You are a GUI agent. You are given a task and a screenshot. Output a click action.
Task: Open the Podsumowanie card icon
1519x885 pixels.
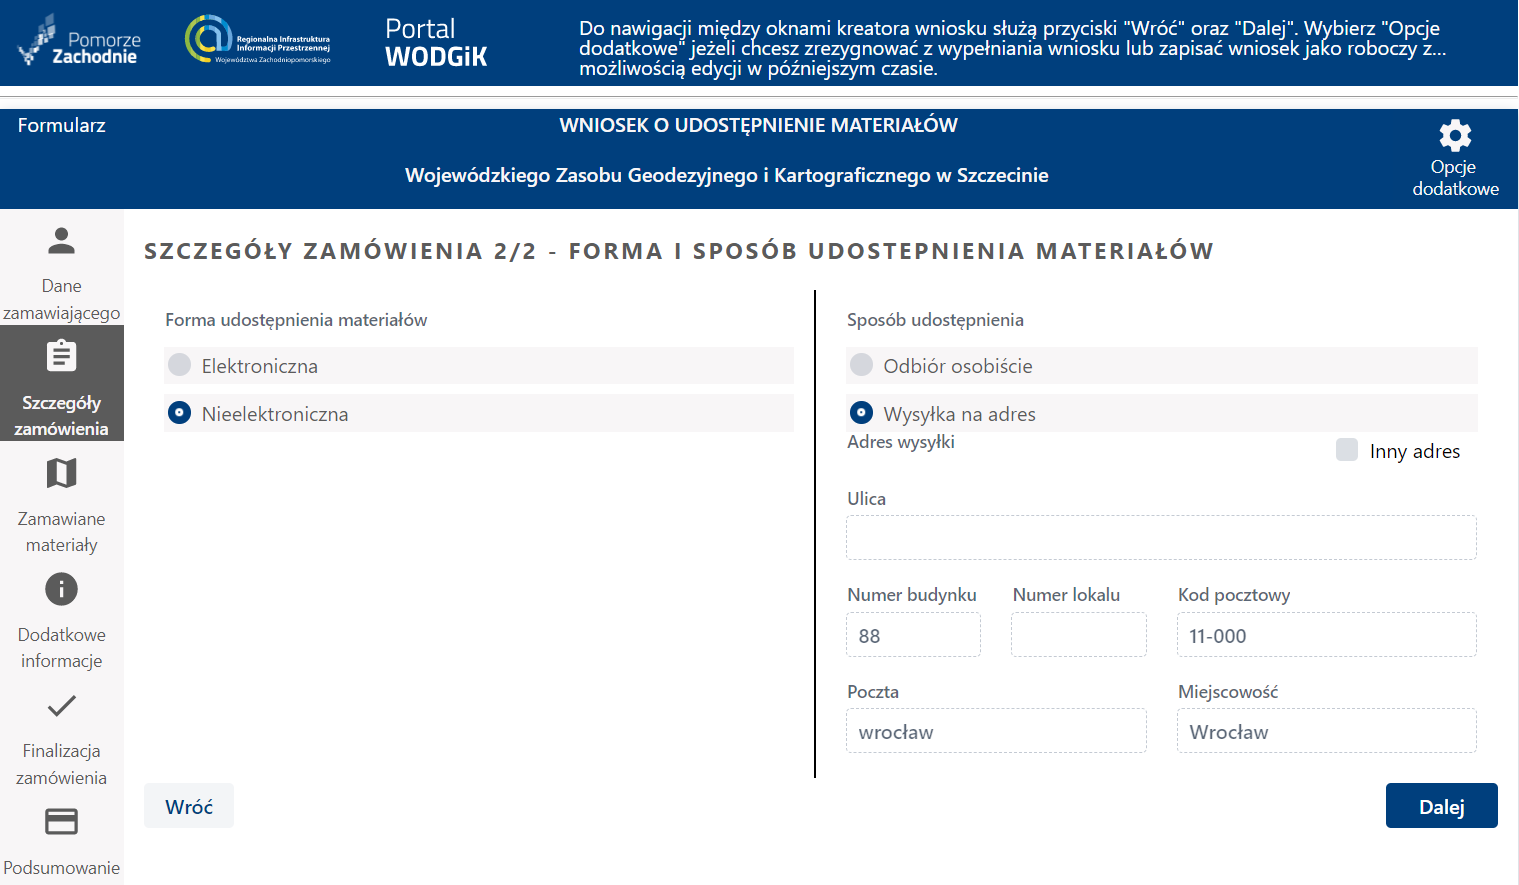coord(61,821)
